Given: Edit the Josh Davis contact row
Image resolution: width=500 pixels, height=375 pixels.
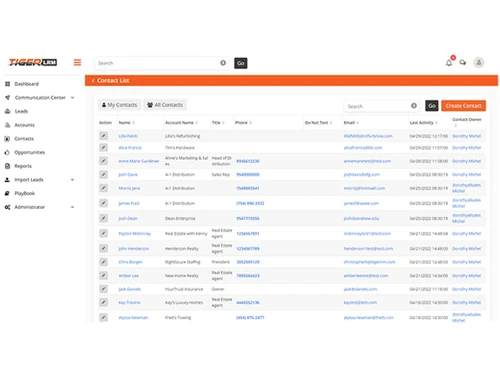Looking at the screenshot, I should click(x=103, y=174).
